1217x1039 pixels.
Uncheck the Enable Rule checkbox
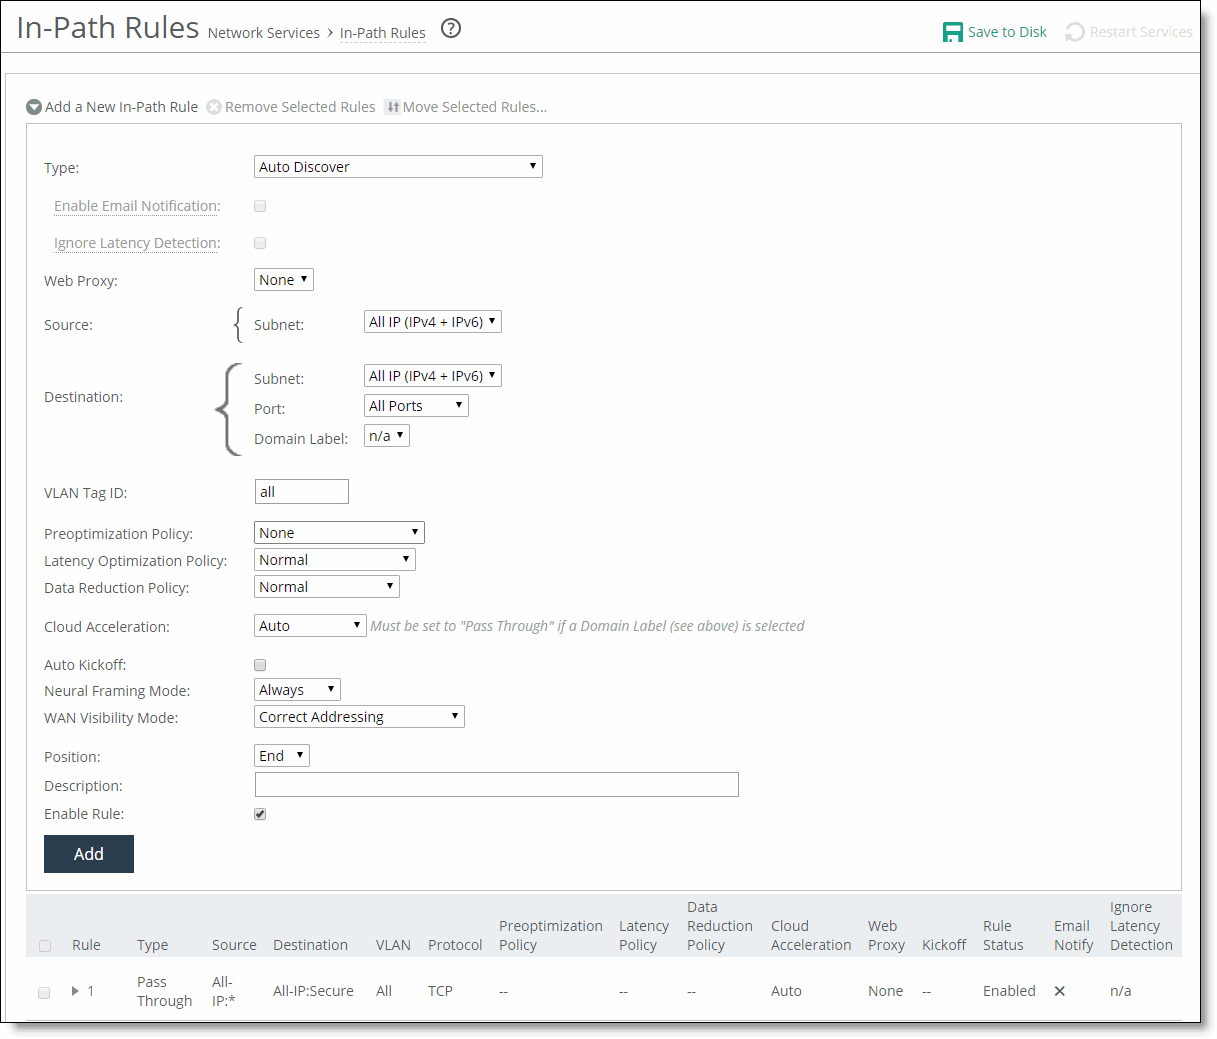pos(260,814)
